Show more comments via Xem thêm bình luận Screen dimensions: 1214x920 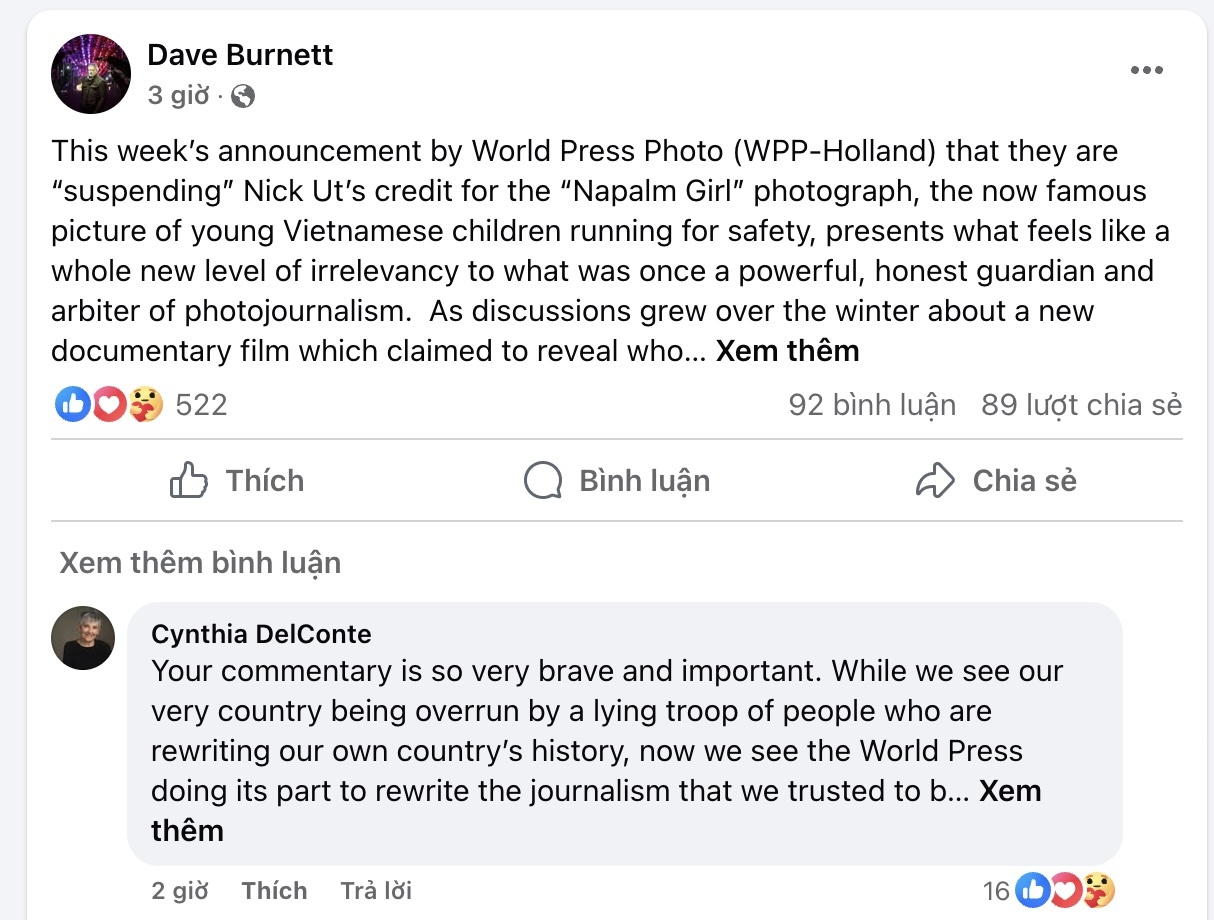click(200, 563)
